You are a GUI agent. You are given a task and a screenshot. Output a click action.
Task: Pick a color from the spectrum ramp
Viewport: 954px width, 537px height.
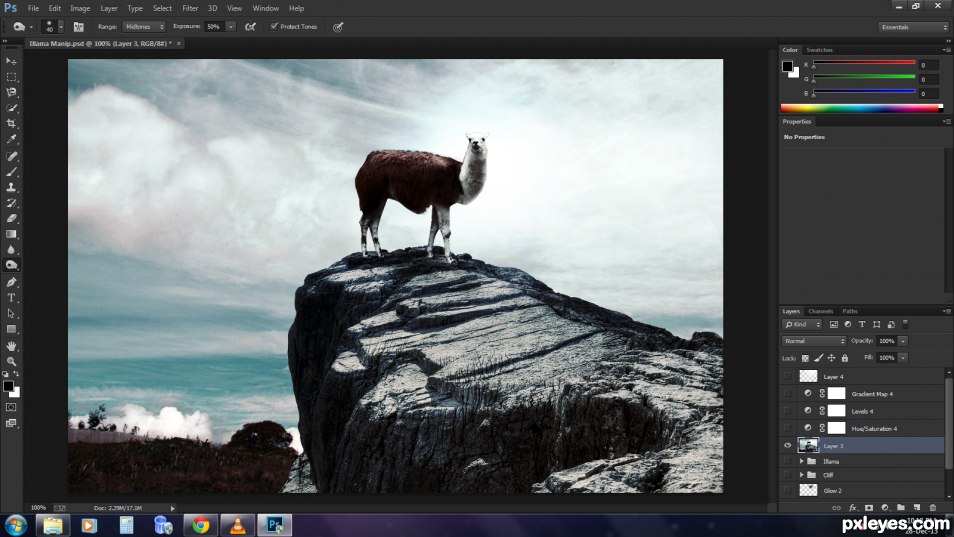[862, 109]
